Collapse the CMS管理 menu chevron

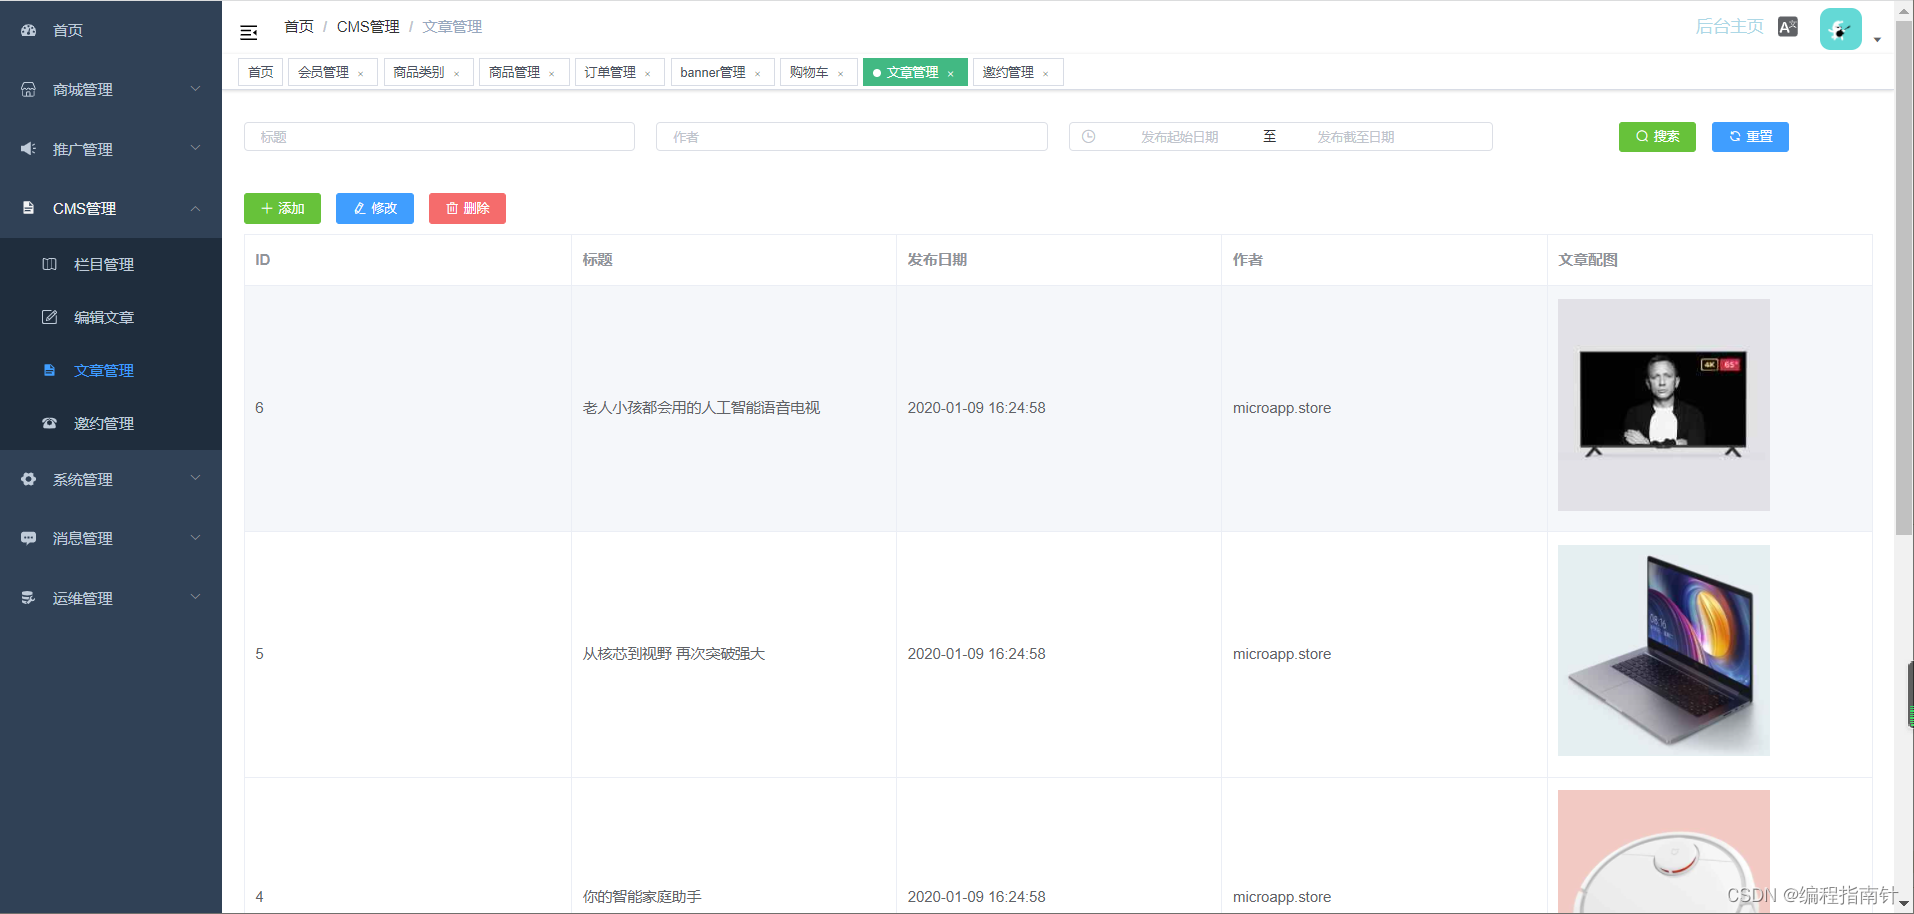[196, 208]
